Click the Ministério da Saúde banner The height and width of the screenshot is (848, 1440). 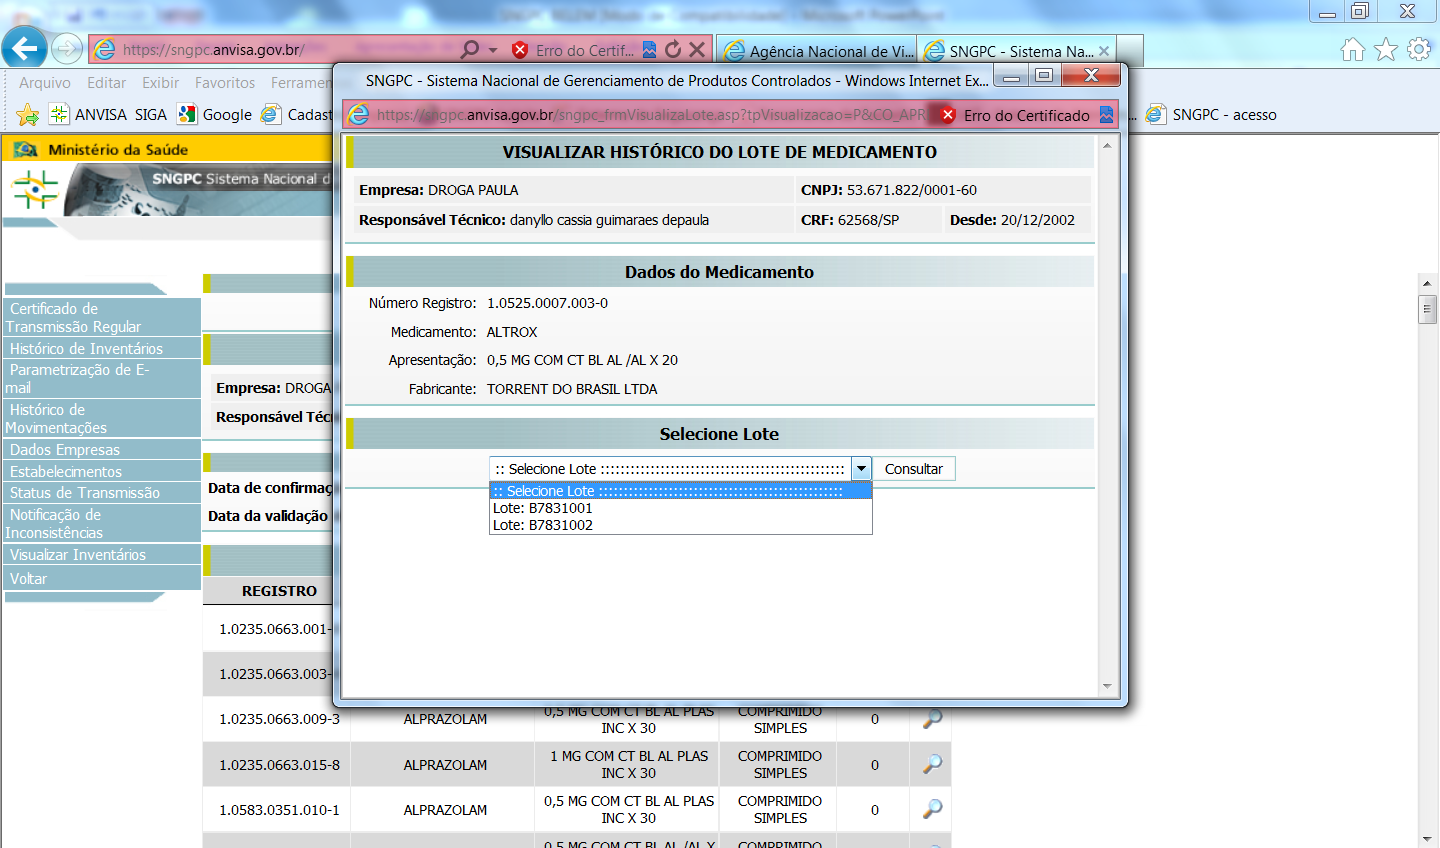click(x=166, y=150)
